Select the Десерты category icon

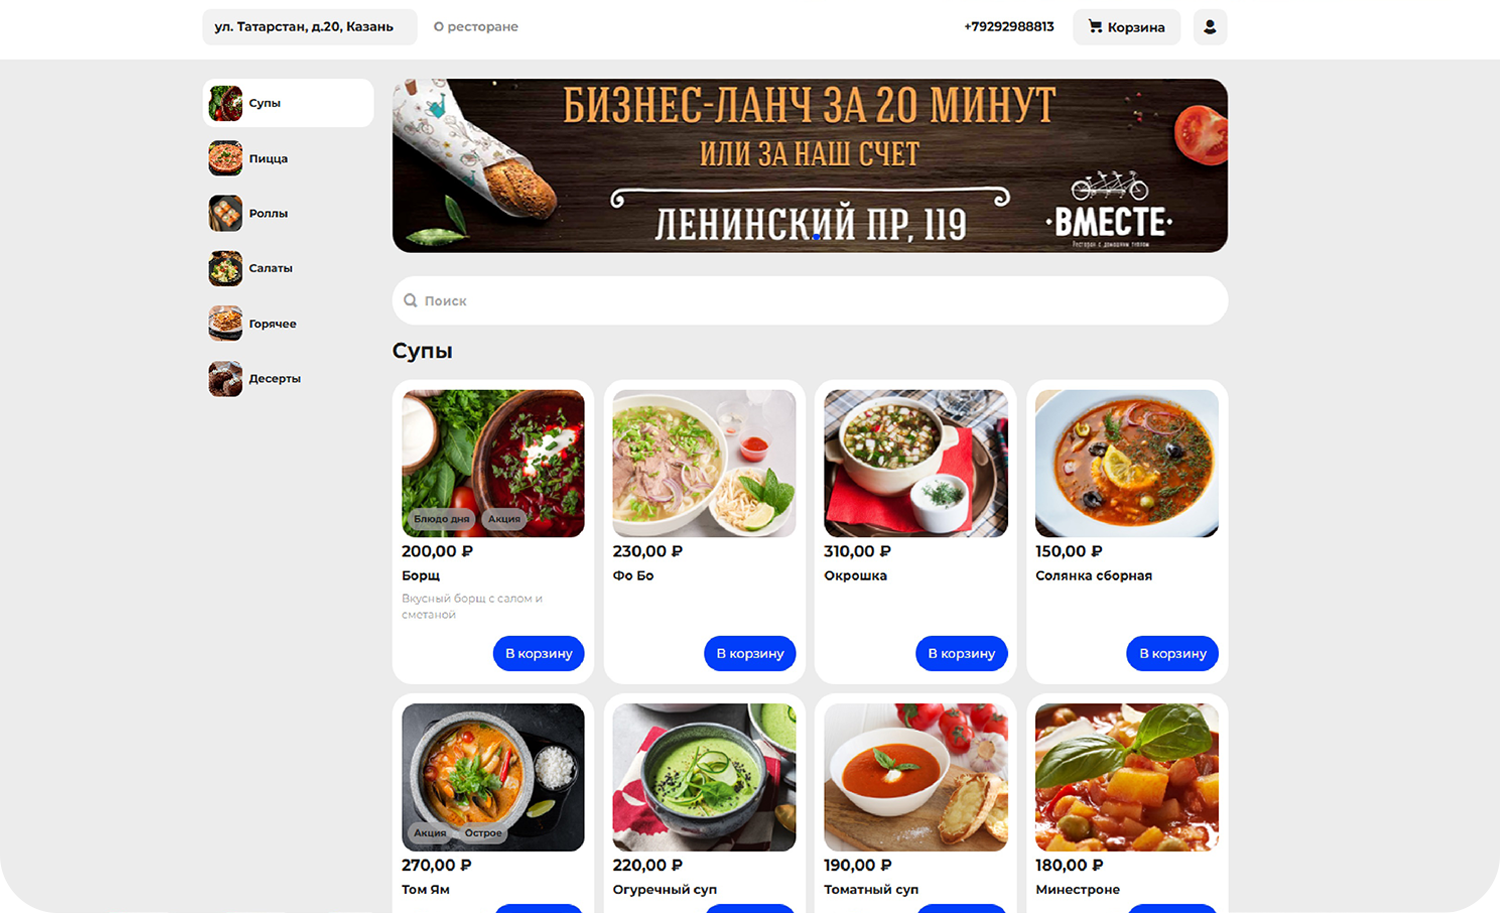pos(225,378)
